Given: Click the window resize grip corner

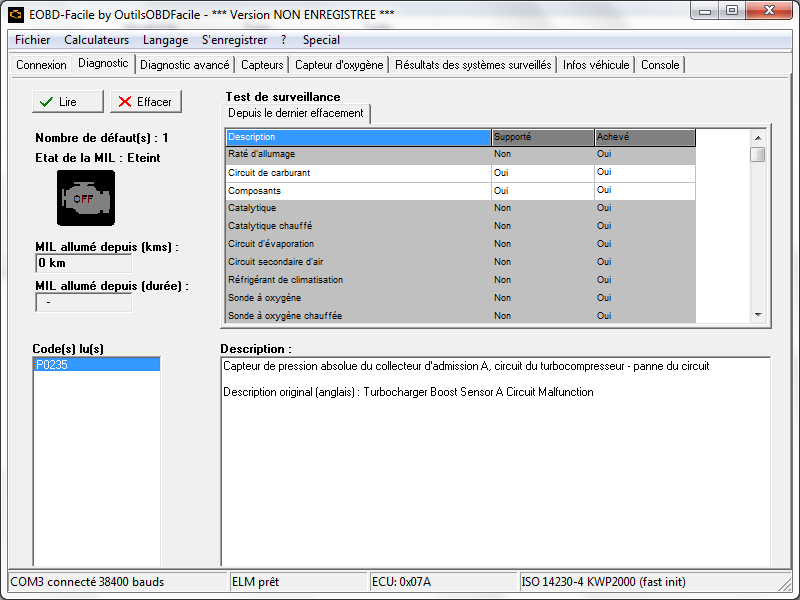Looking at the screenshot, I should [785, 583].
